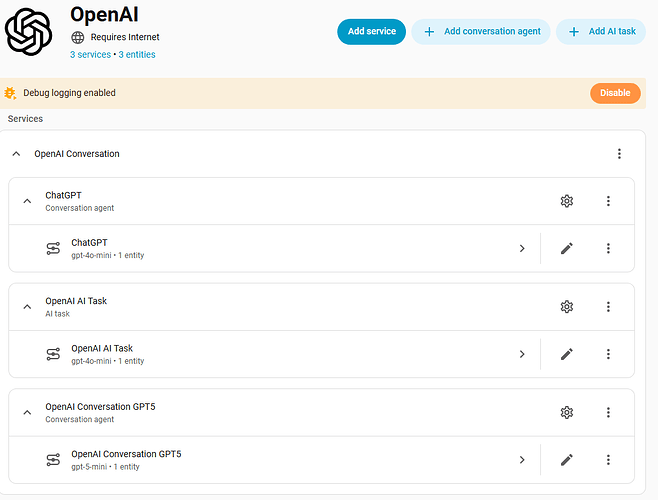658x500 pixels.
Task: Collapse the OpenAI AI Task card
Action: pos(27,307)
